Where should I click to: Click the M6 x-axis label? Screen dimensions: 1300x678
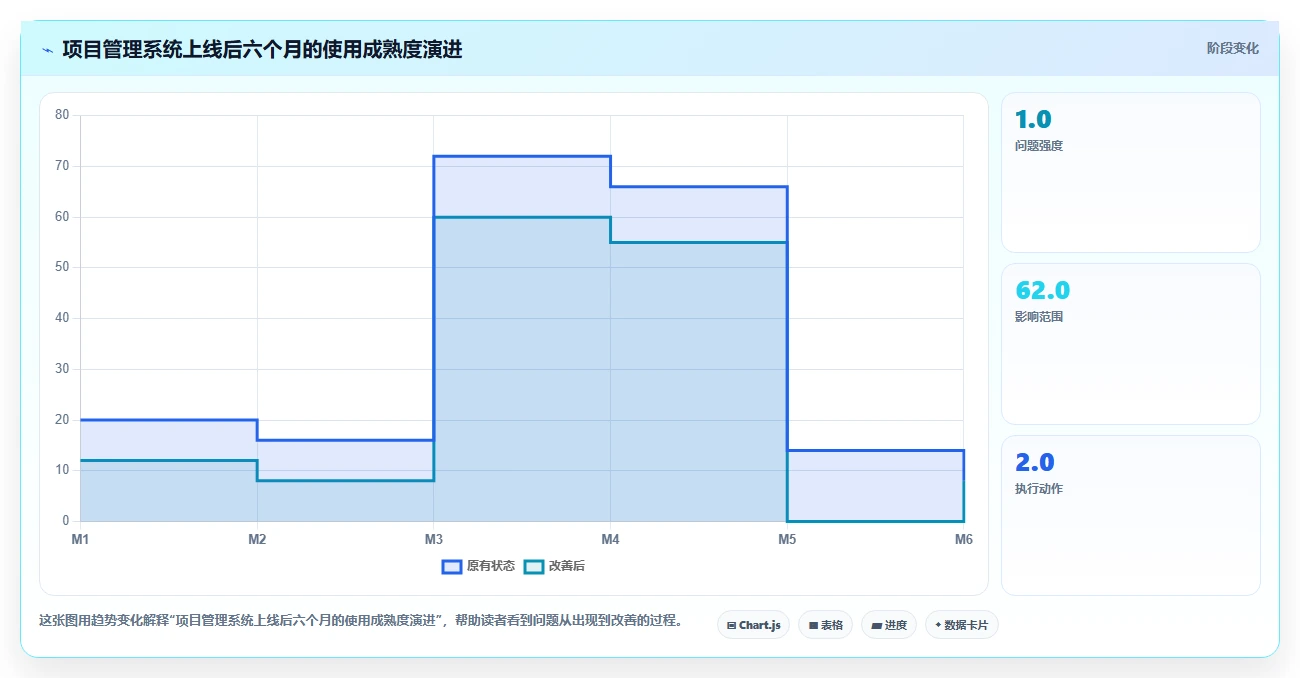point(963,539)
